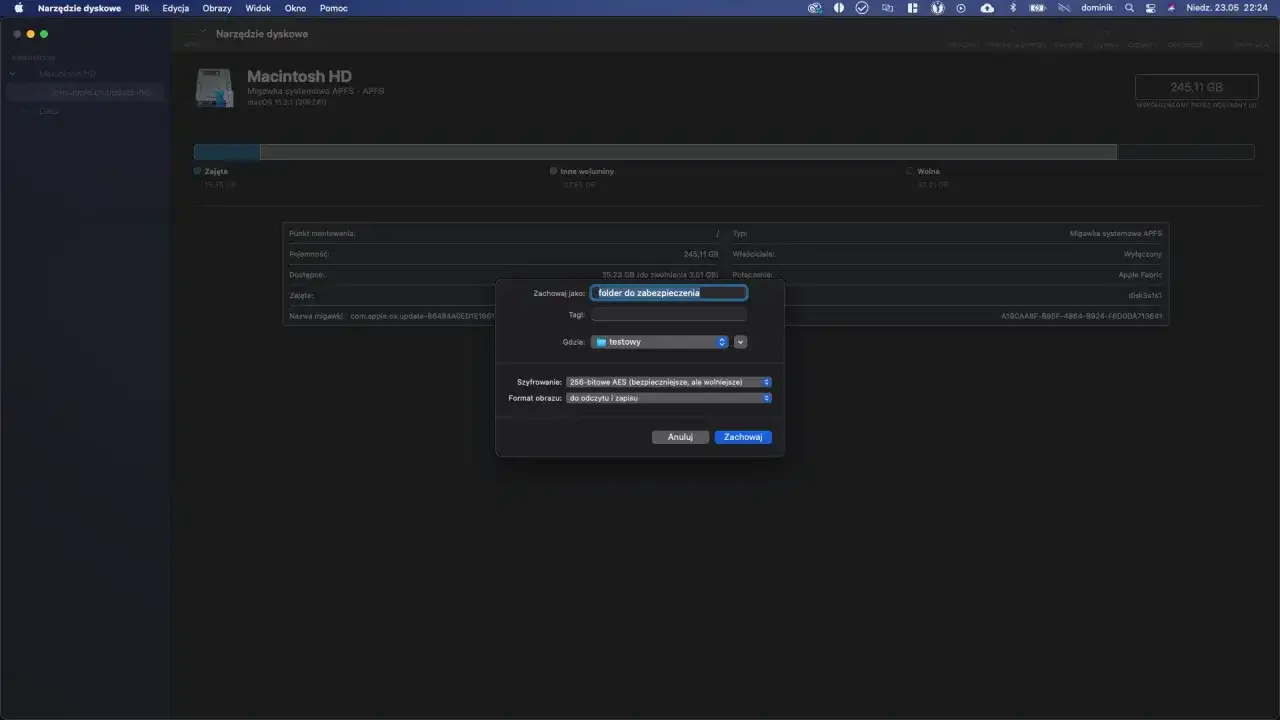Screen dimensions: 1280x720
Task: Open the Szyfrowanie encryption dropdown
Action: pos(668,382)
